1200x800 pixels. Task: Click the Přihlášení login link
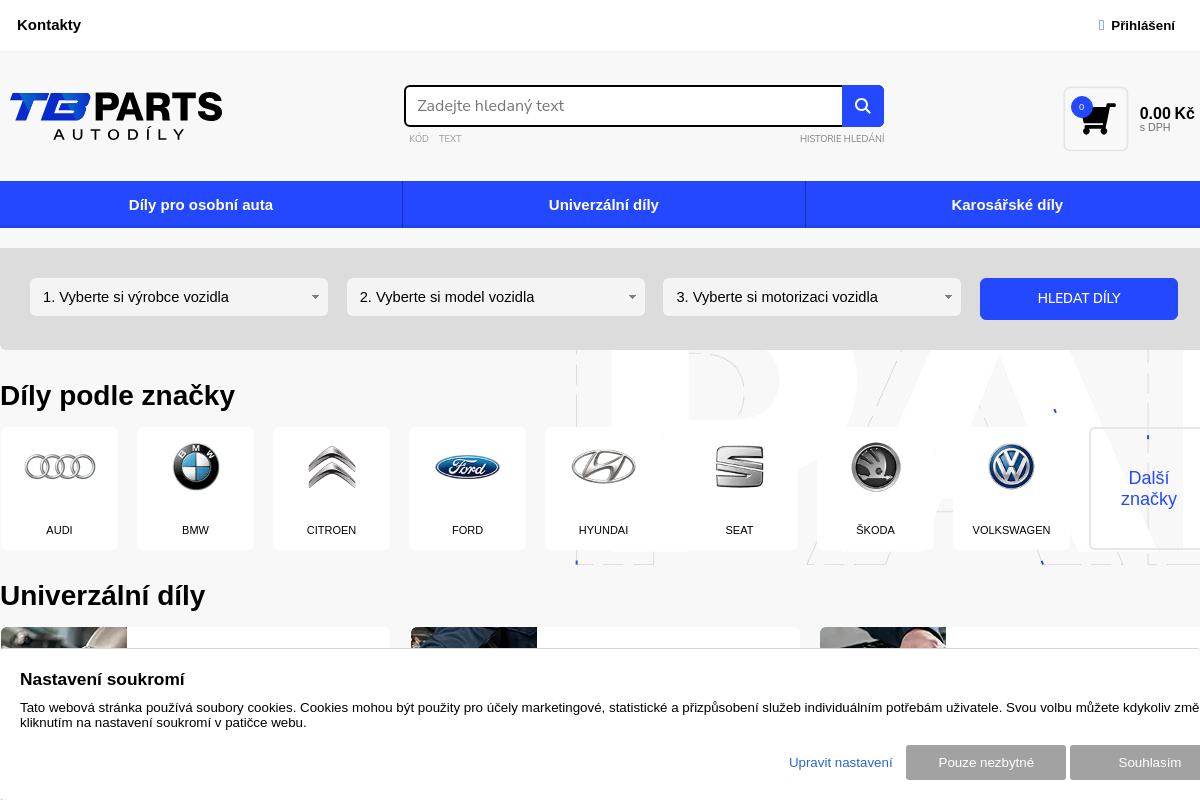(1137, 25)
